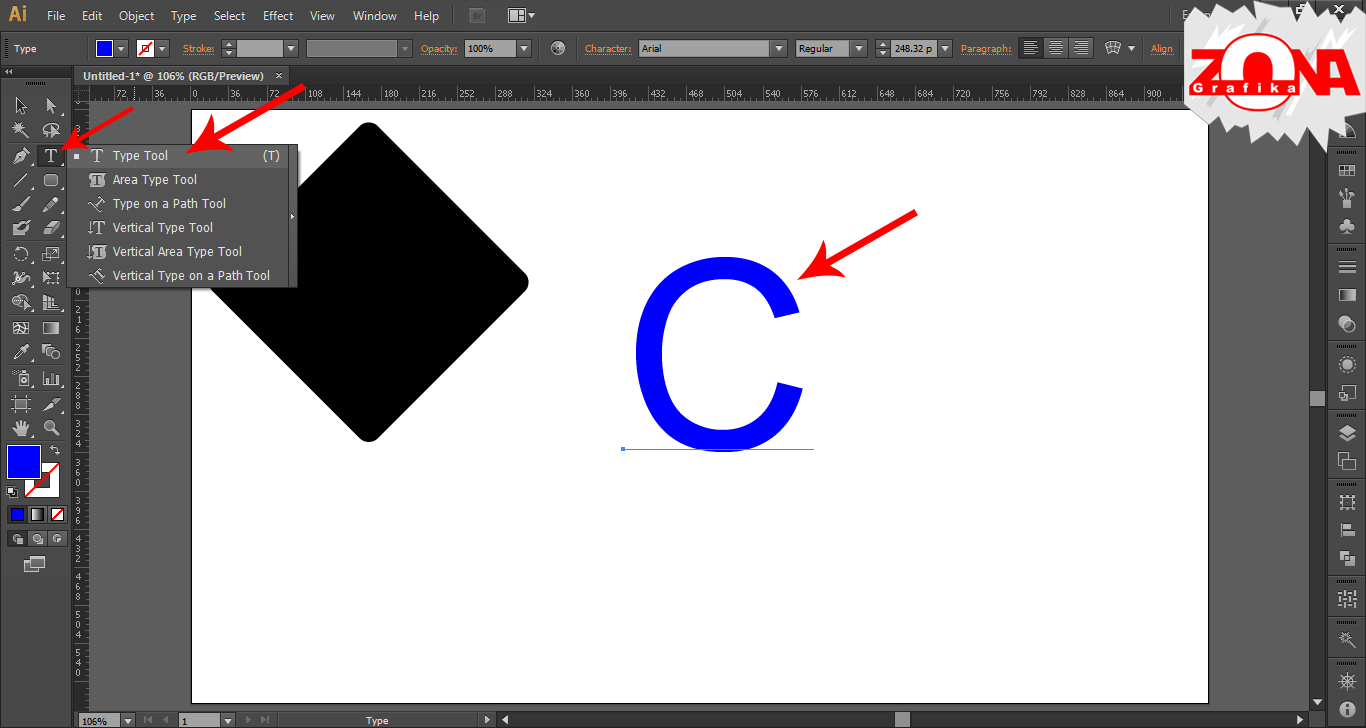Enable Draw Behind mode
Viewport: 1366px width, 728px height.
(37, 539)
